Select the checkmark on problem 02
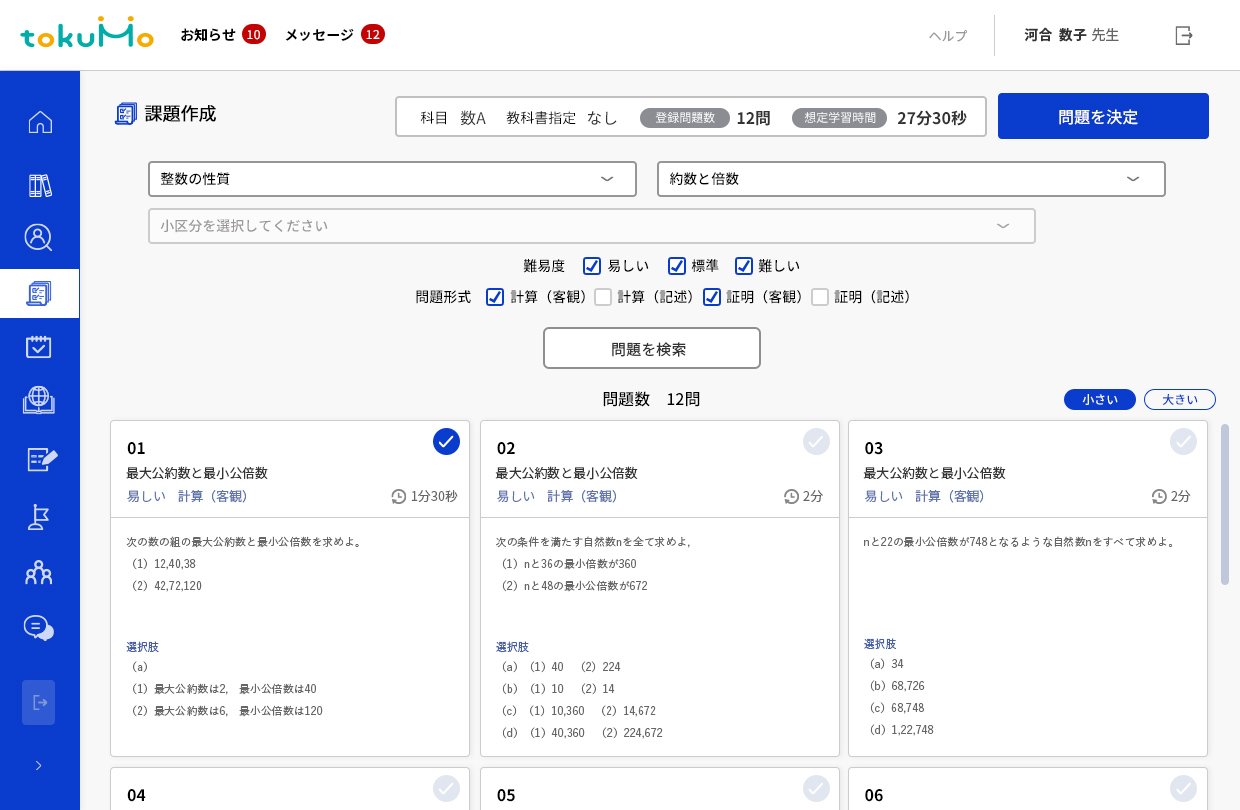The width and height of the screenshot is (1240, 810). point(816,441)
